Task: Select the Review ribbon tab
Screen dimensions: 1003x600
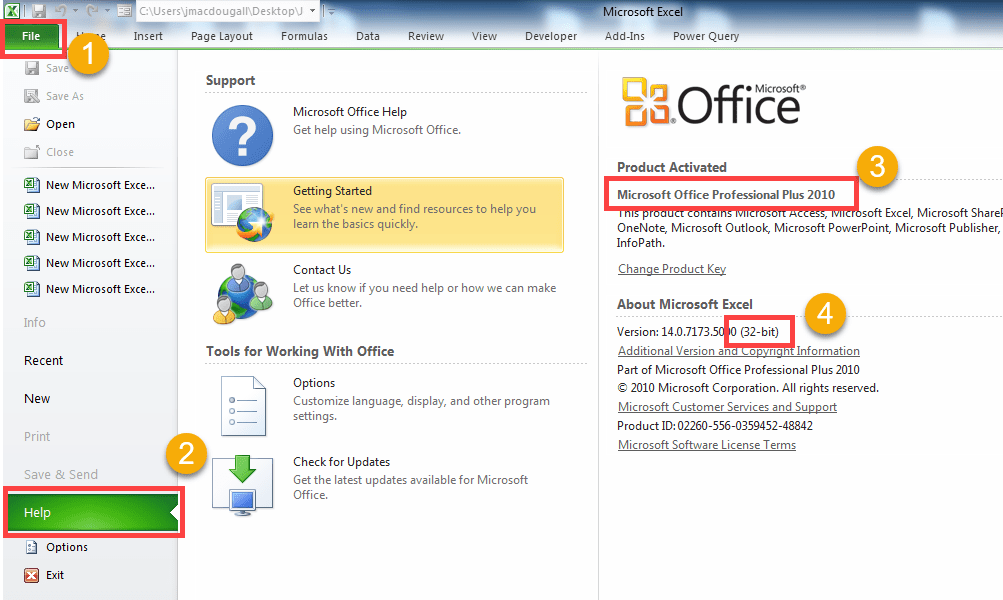Action: tap(426, 36)
